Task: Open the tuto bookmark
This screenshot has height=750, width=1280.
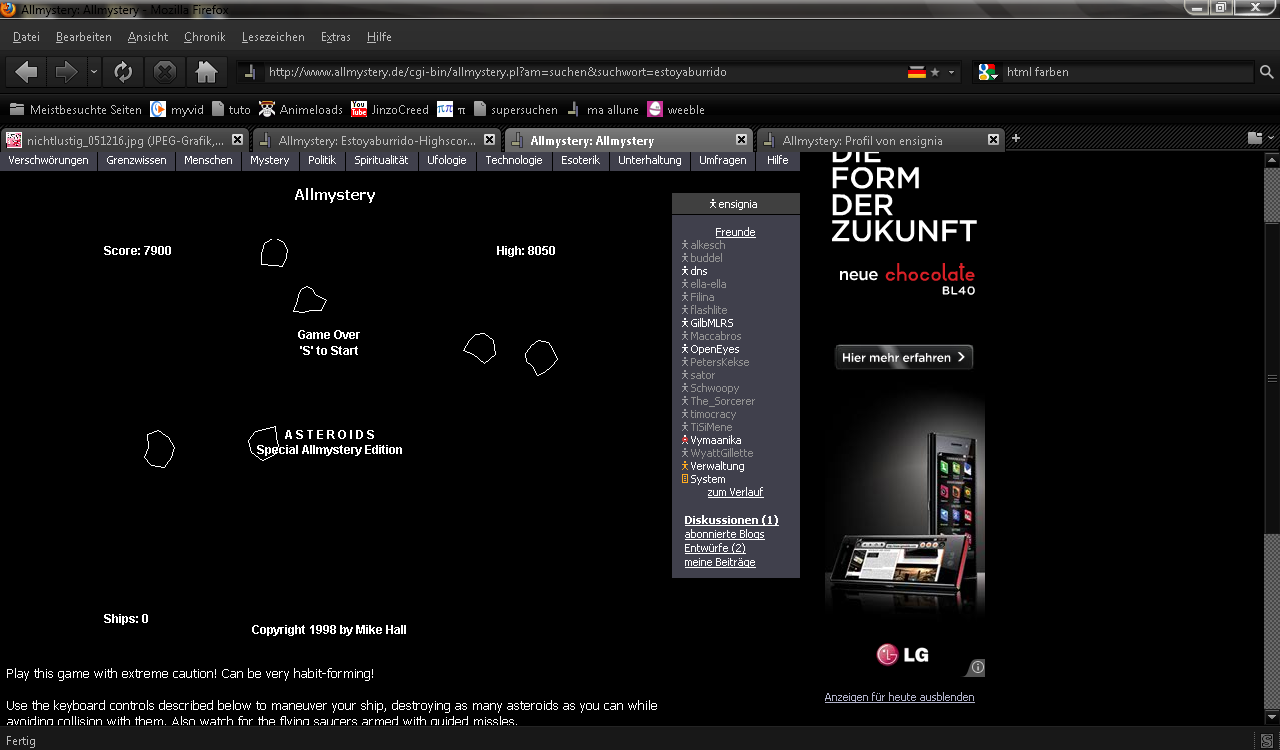Action: click(x=230, y=110)
